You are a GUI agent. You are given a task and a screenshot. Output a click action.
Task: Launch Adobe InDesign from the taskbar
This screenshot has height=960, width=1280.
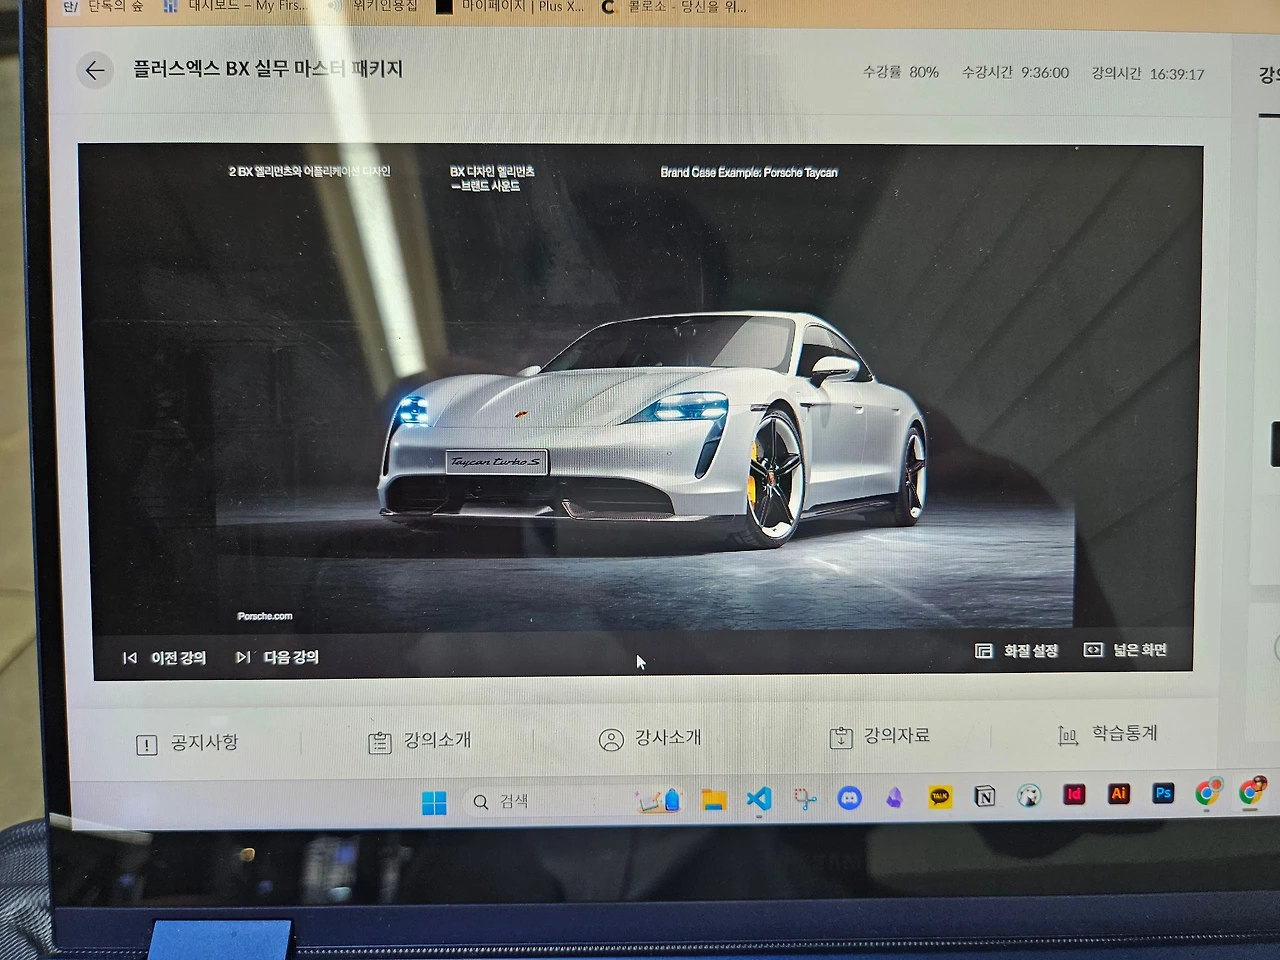pyautogui.click(x=1074, y=794)
